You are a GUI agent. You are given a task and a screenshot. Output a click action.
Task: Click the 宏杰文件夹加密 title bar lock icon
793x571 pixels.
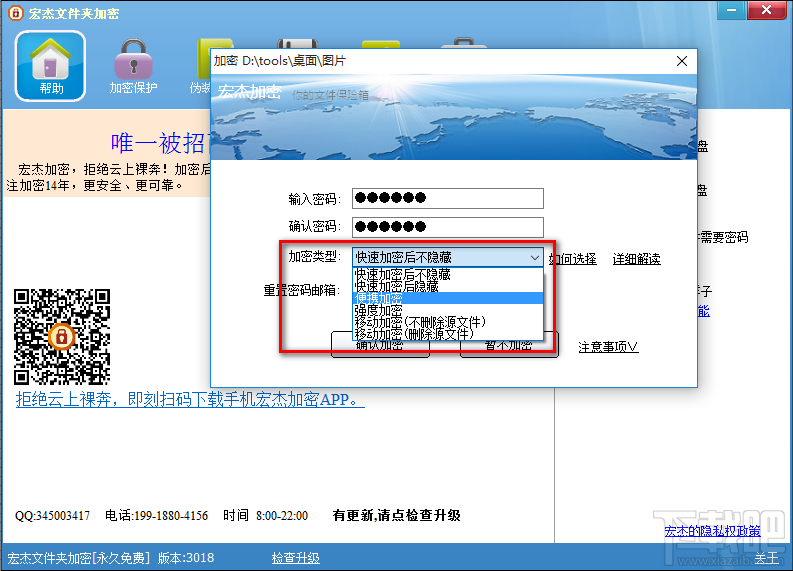coord(15,13)
